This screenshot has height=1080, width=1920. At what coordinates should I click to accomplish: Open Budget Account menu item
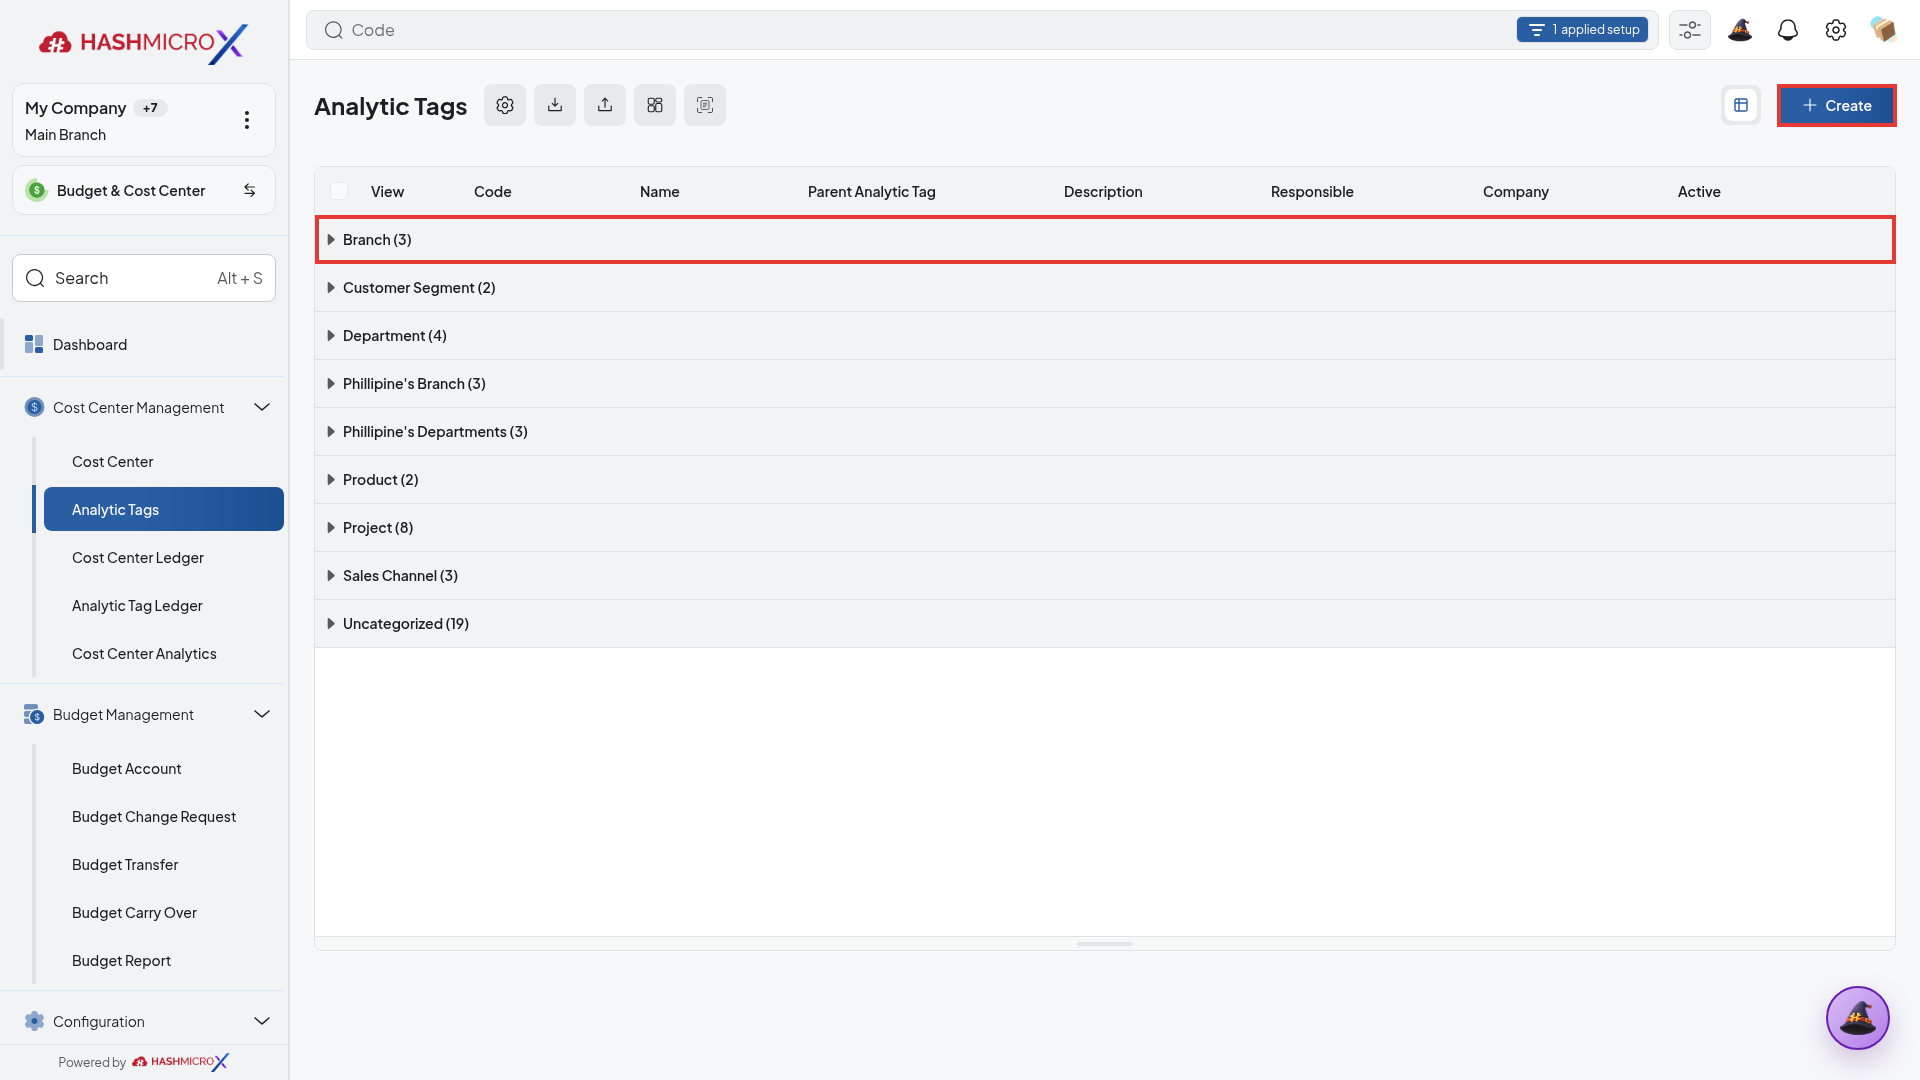tap(164, 769)
